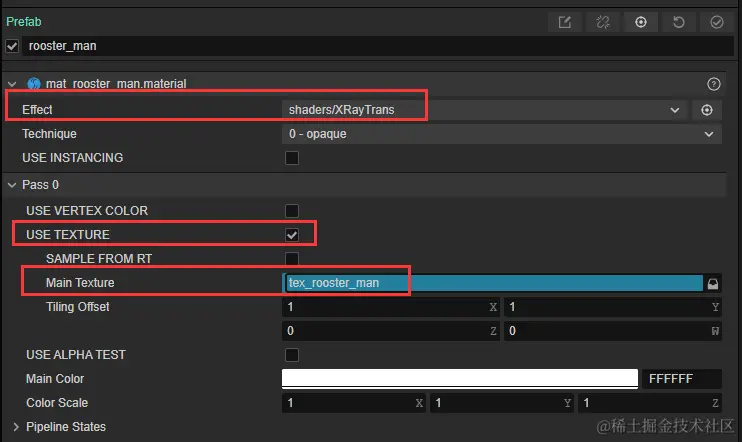Screen dimensions: 742x442
Task: Collapse the Pass 0 section
Action: [12, 185]
